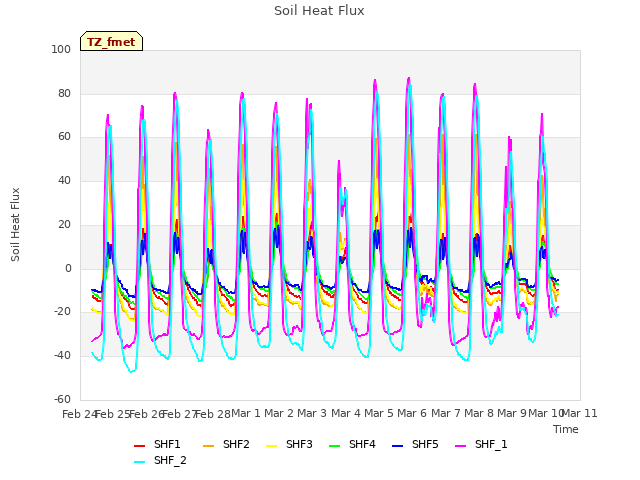Image resolution: width=640 pixels, height=480 pixels.
Task: Click the Mar 3 x-axis date label
Action: click(312, 413)
